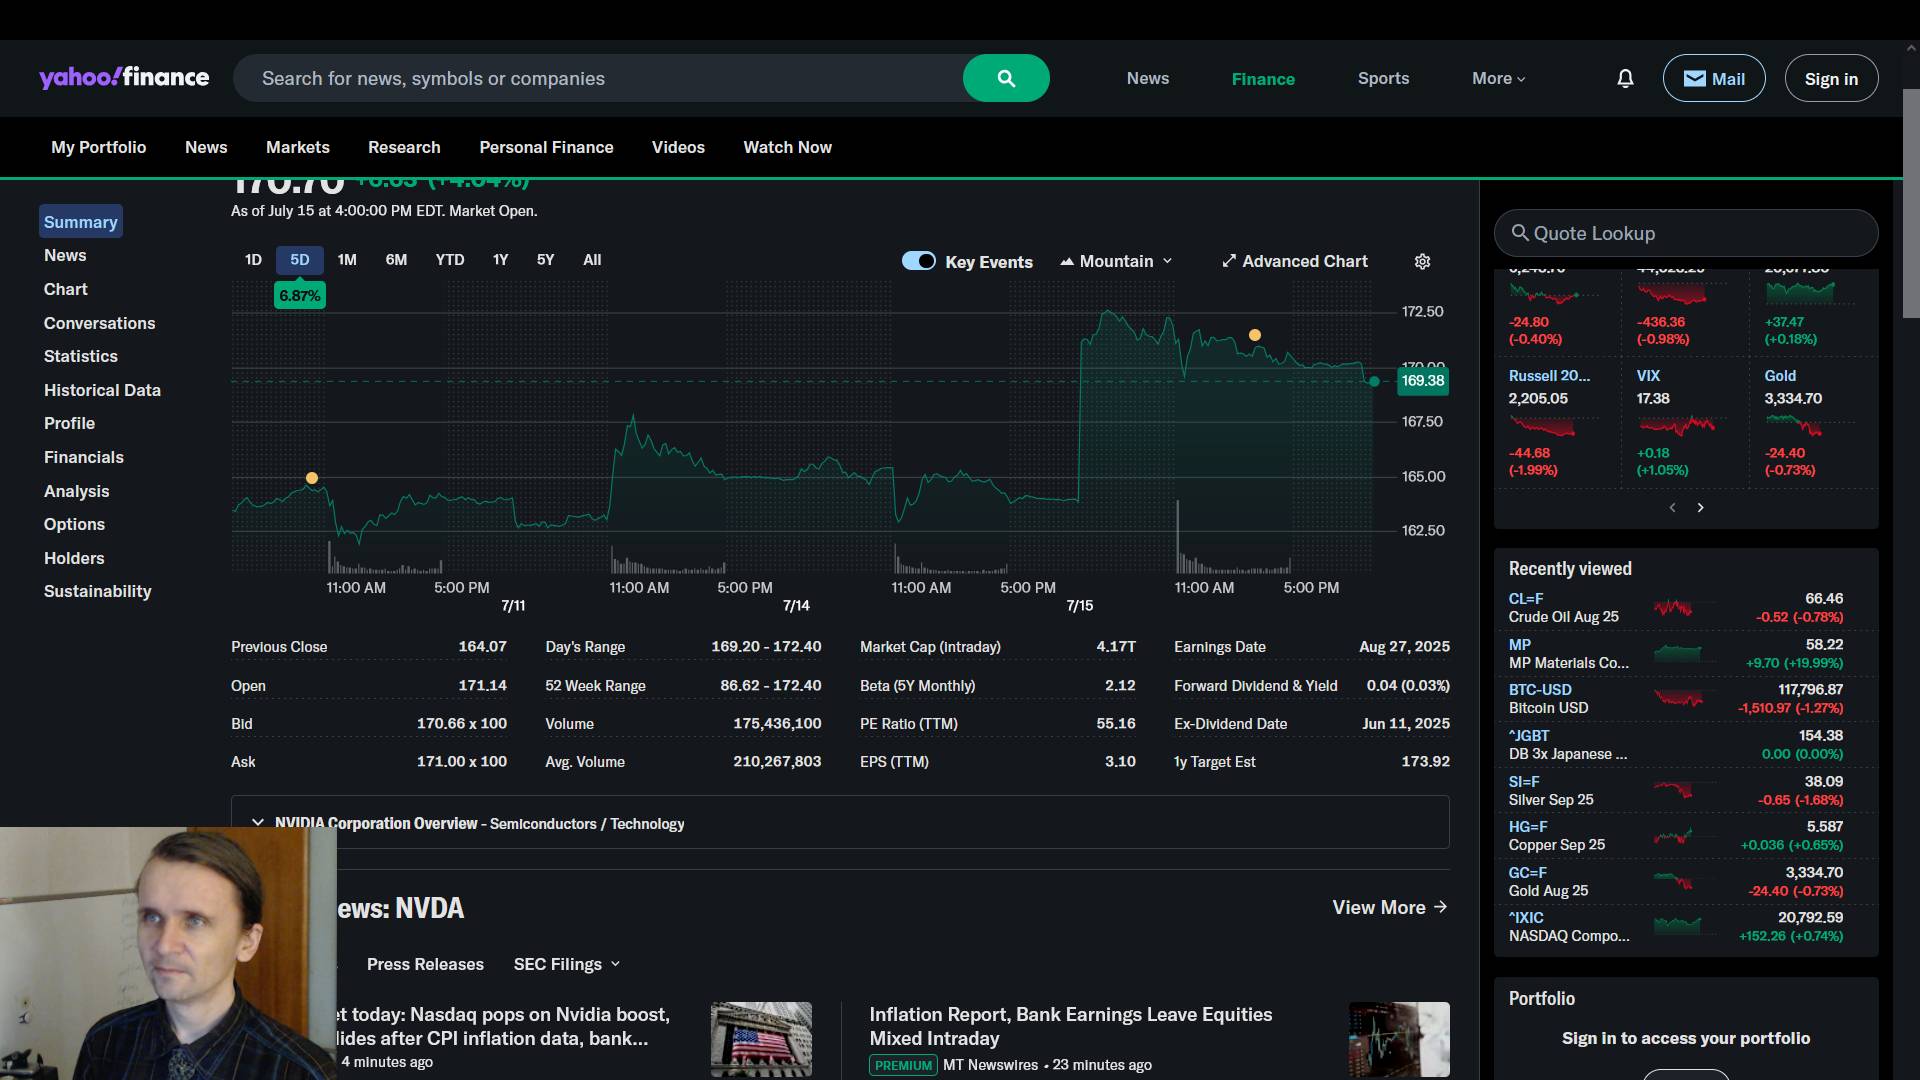
Task: Click the Sign in button
Action: 1830,78
